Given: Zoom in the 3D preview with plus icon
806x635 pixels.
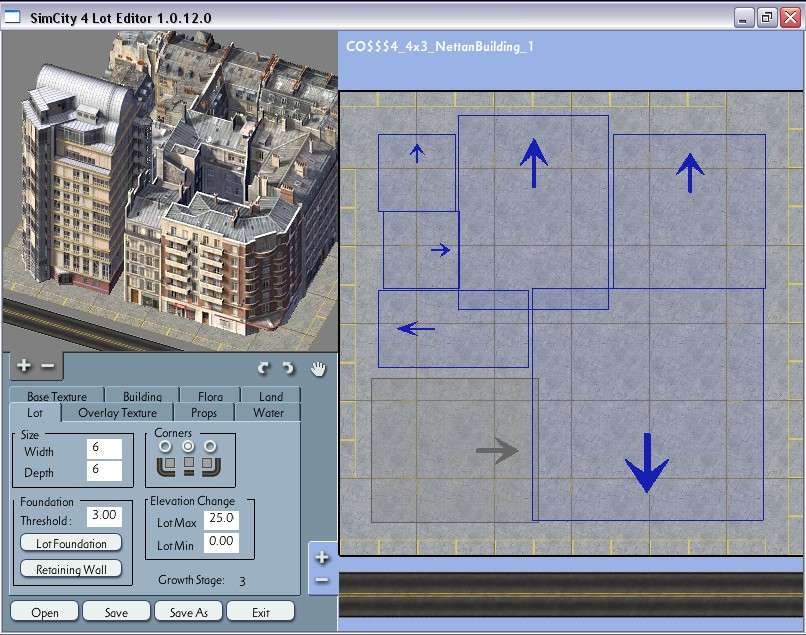Looking at the screenshot, I should 24,366.
